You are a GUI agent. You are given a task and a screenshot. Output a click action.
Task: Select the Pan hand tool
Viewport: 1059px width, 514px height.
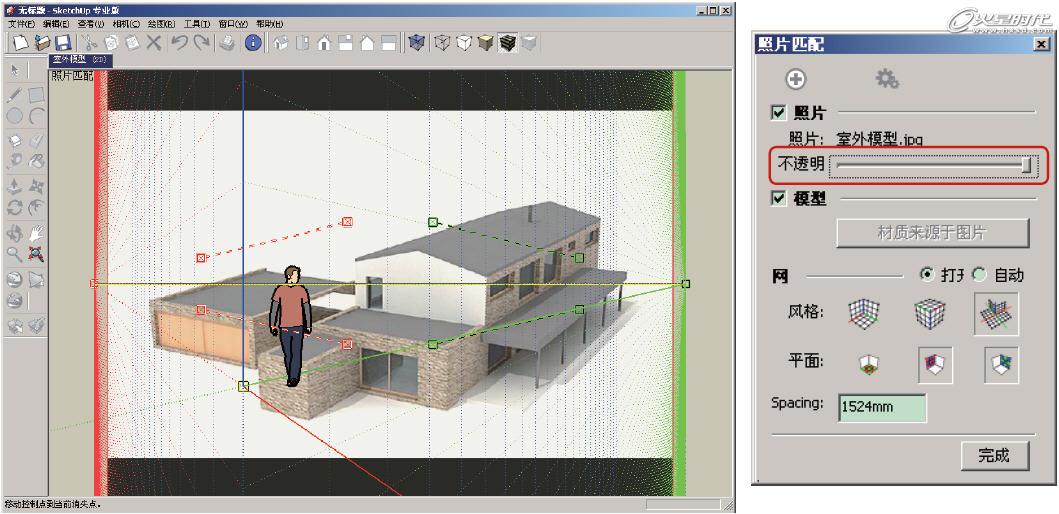coord(36,233)
